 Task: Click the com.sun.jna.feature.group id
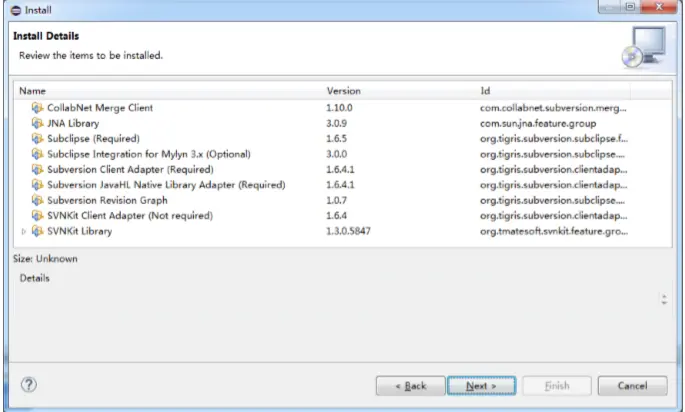pos(538,124)
